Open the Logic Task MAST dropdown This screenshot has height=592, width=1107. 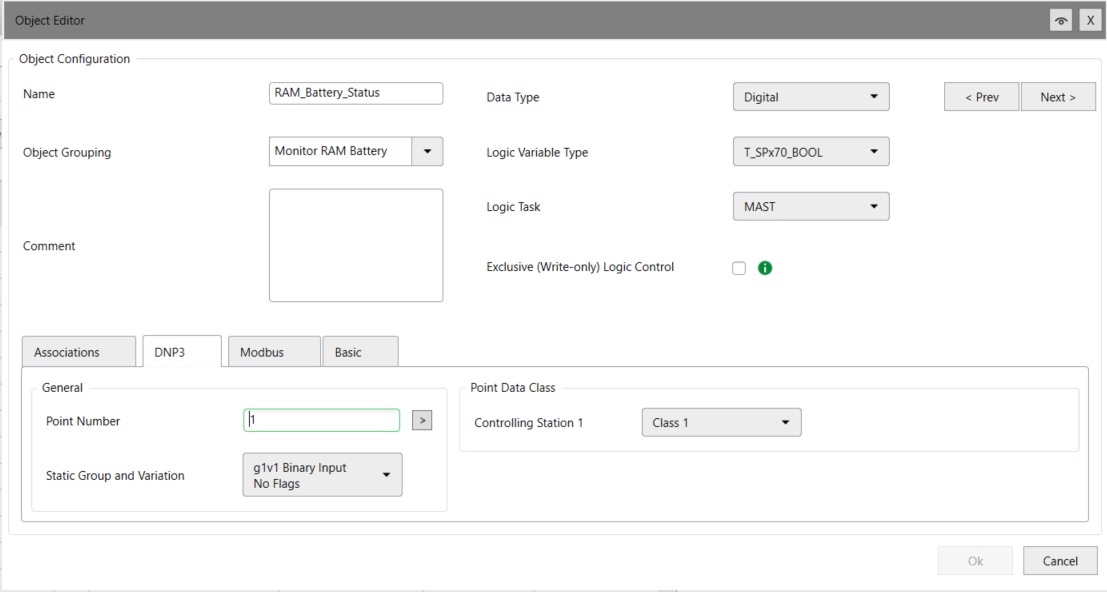pos(811,207)
